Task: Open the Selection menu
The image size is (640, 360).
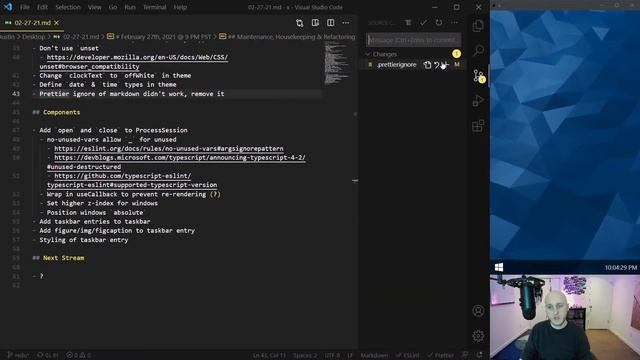Action: (68, 7)
